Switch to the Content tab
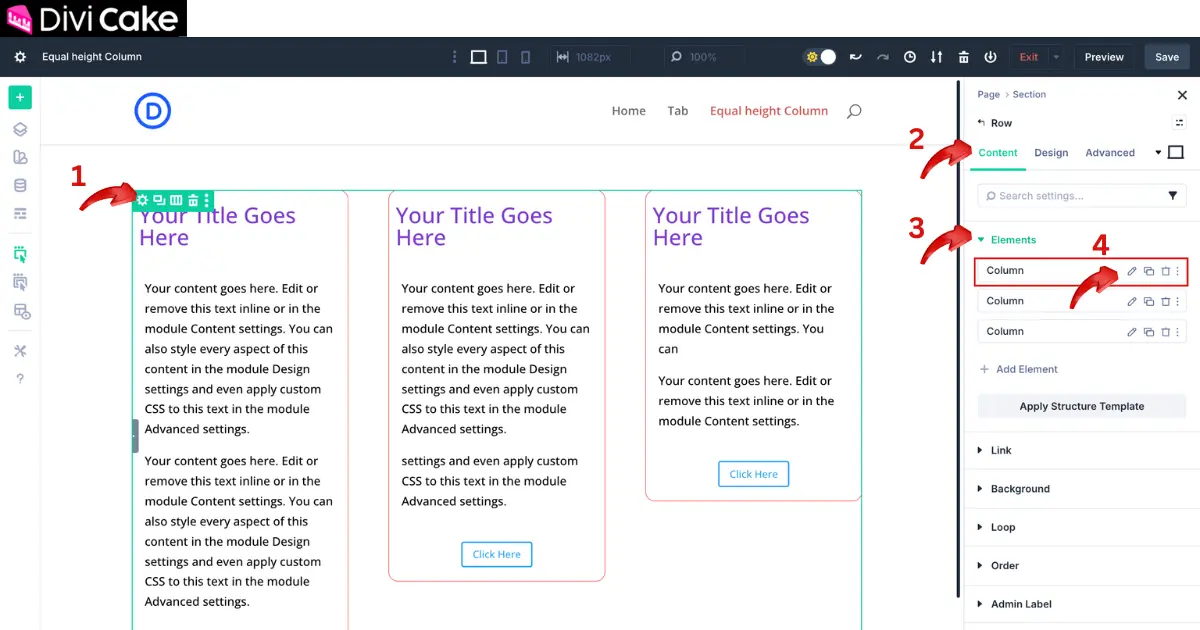This screenshot has height=630, width=1200. pyautogui.click(x=998, y=153)
